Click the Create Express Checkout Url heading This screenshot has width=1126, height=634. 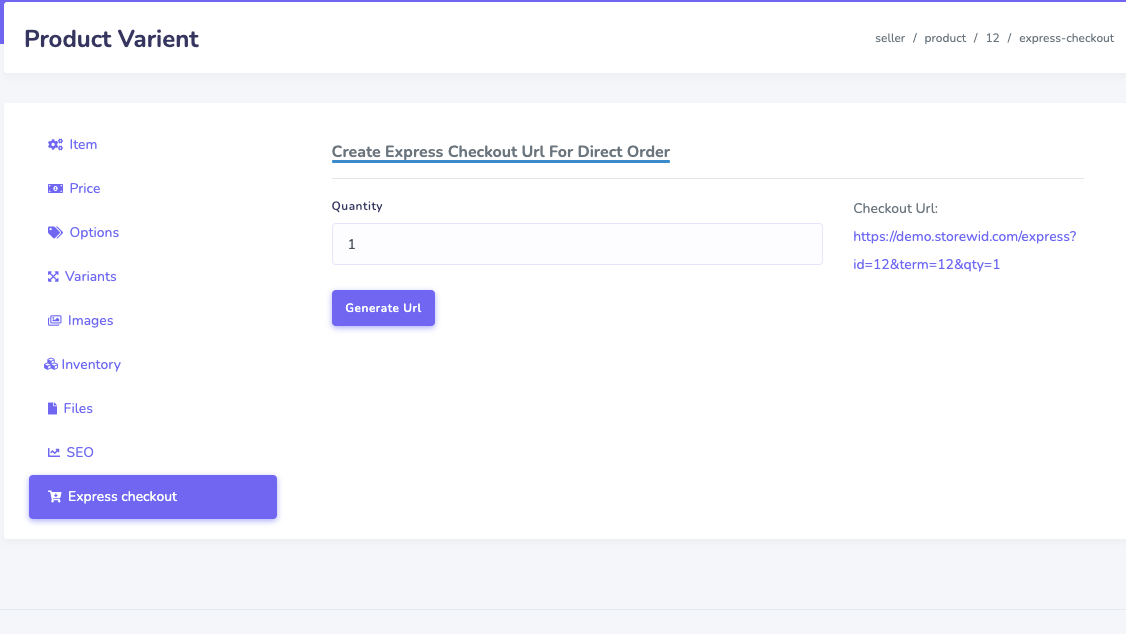500,152
